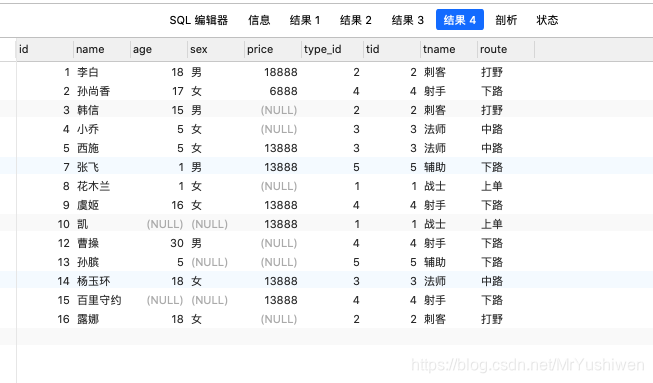Click the sex column header
This screenshot has height=383, width=653.
216,50
